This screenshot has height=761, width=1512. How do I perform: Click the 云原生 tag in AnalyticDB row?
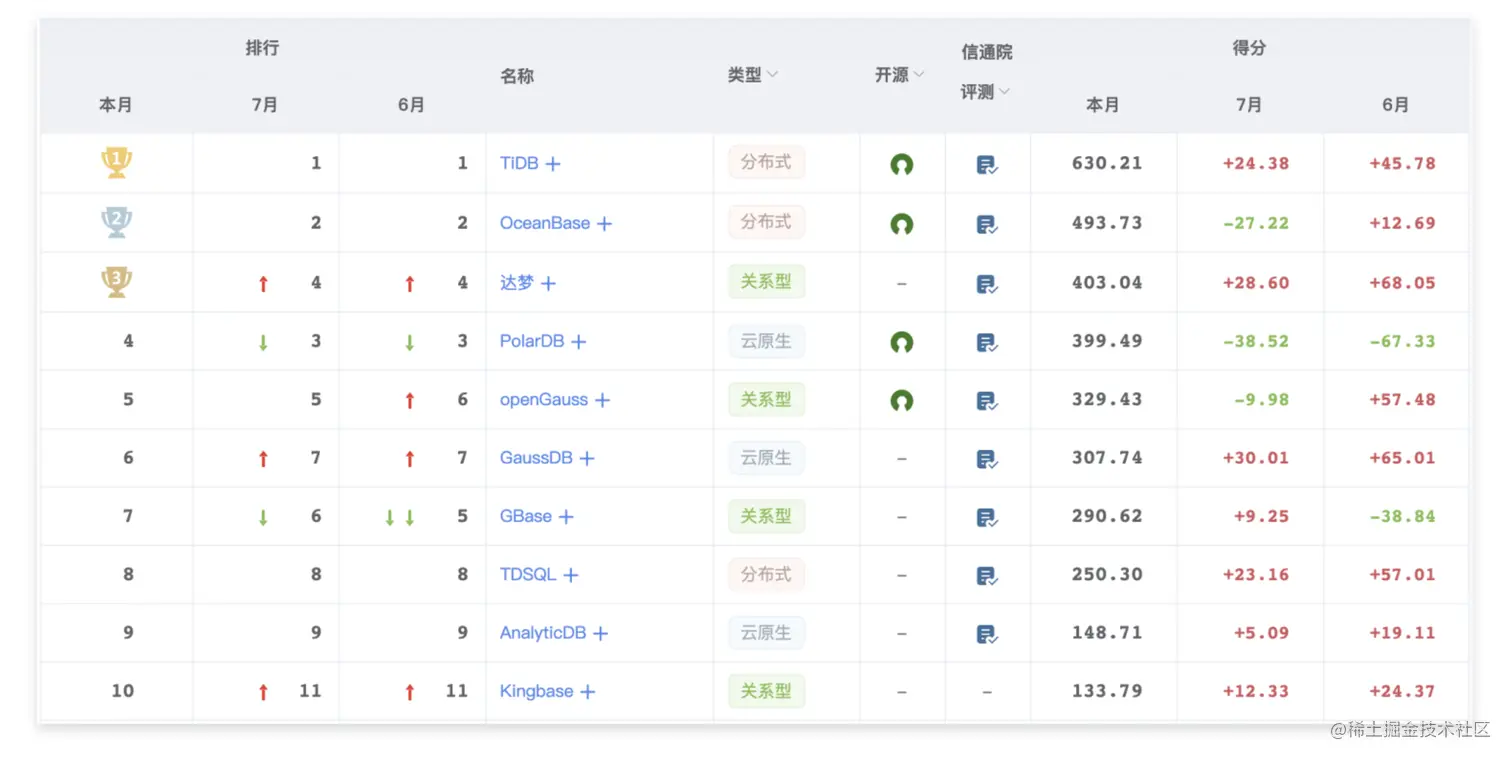coord(766,633)
